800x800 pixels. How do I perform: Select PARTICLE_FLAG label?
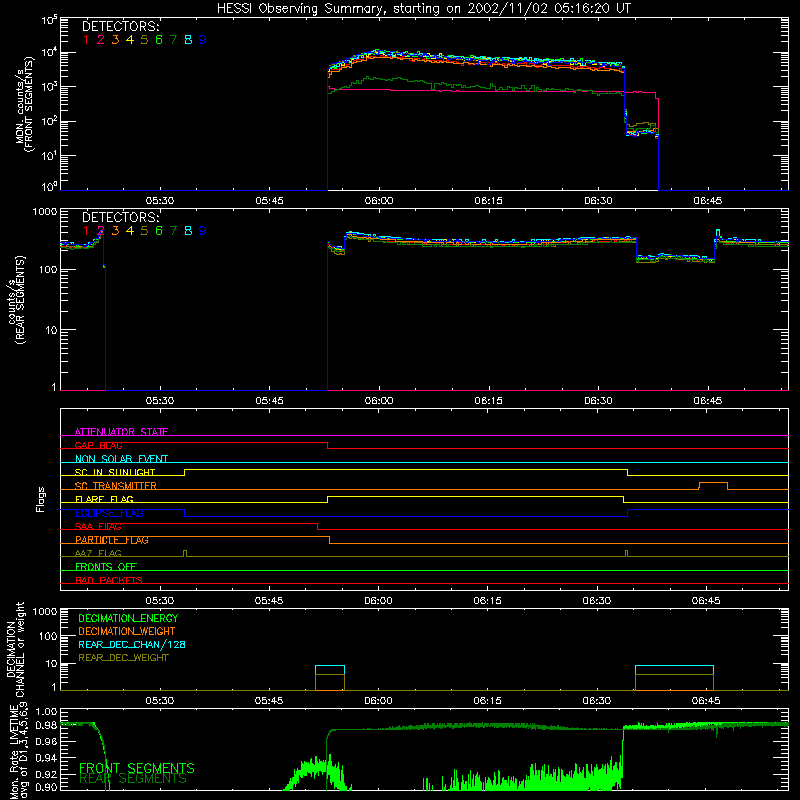(x=112, y=539)
